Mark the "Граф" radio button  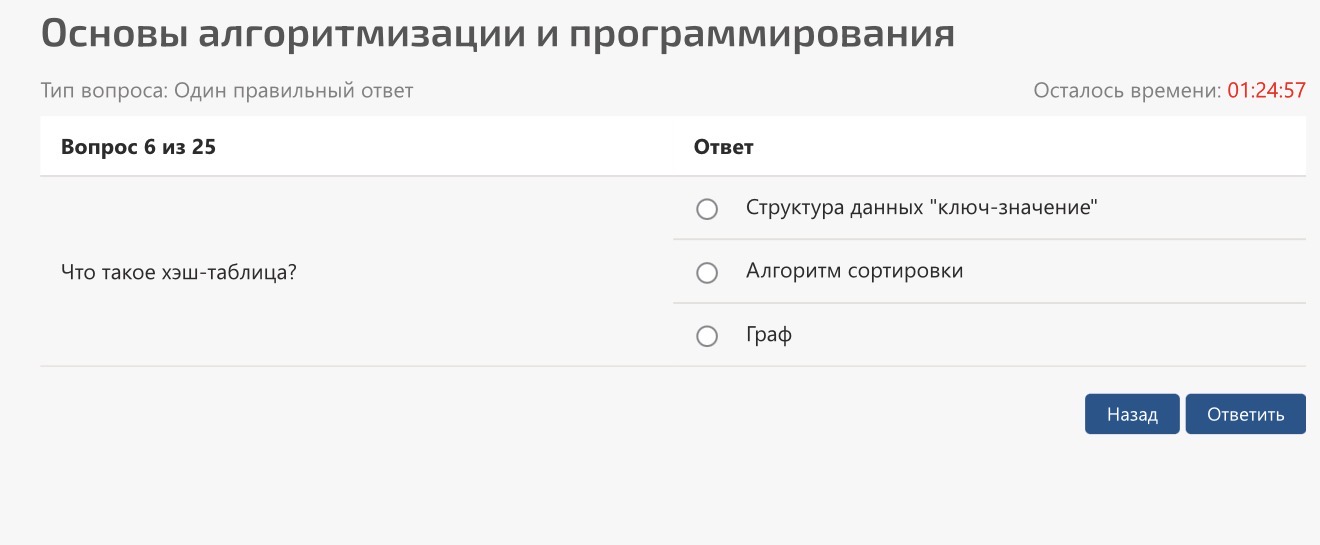pyautogui.click(x=707, y=336)
